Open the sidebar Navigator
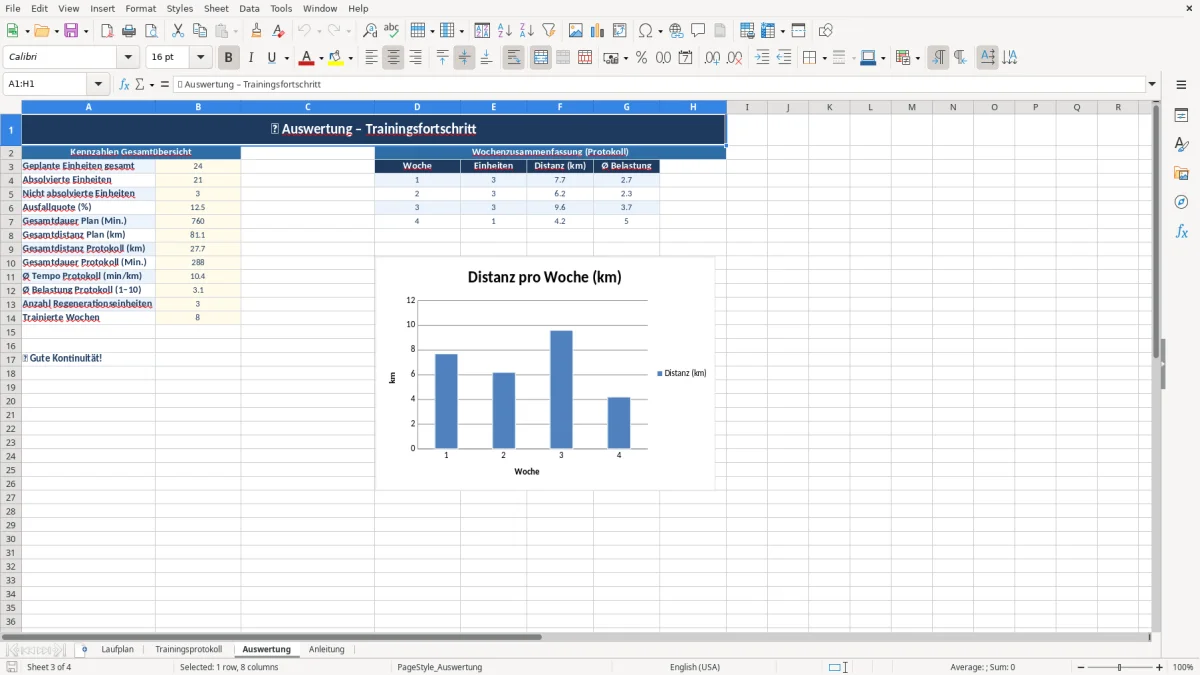This screenshot has height=675, width=1200. [x=1181, y=202]
